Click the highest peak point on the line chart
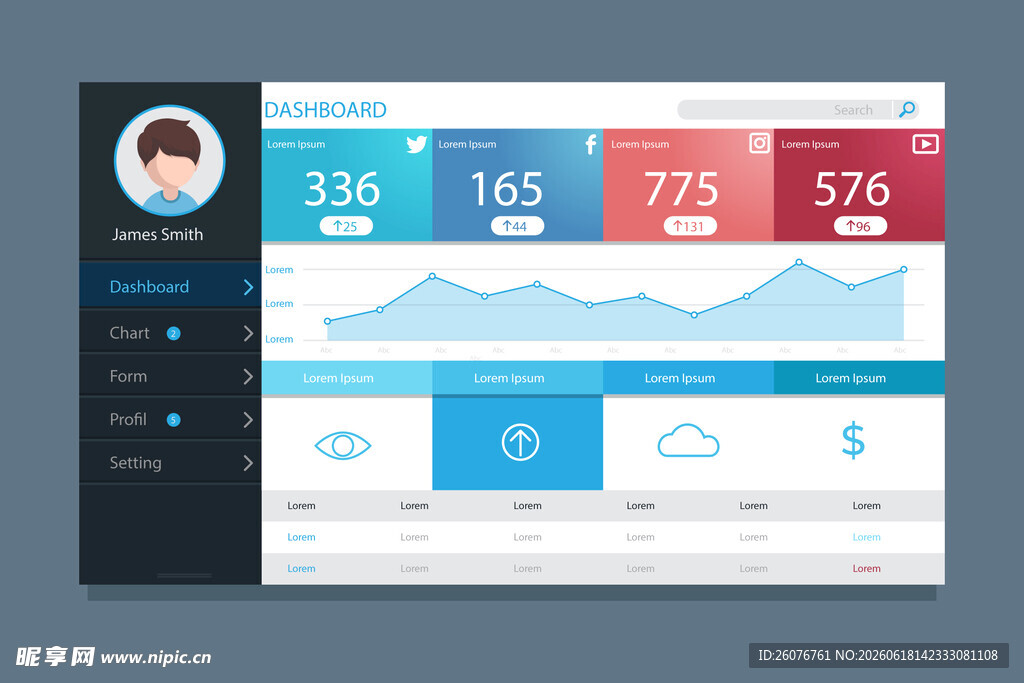The width and height of the screenshot is (1024, 683). point(799,262)
